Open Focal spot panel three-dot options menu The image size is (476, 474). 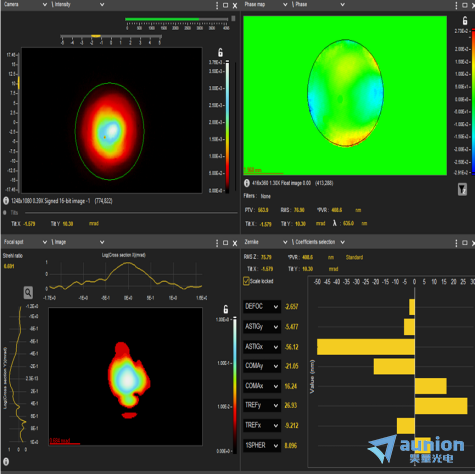click(x=217, y=243)
